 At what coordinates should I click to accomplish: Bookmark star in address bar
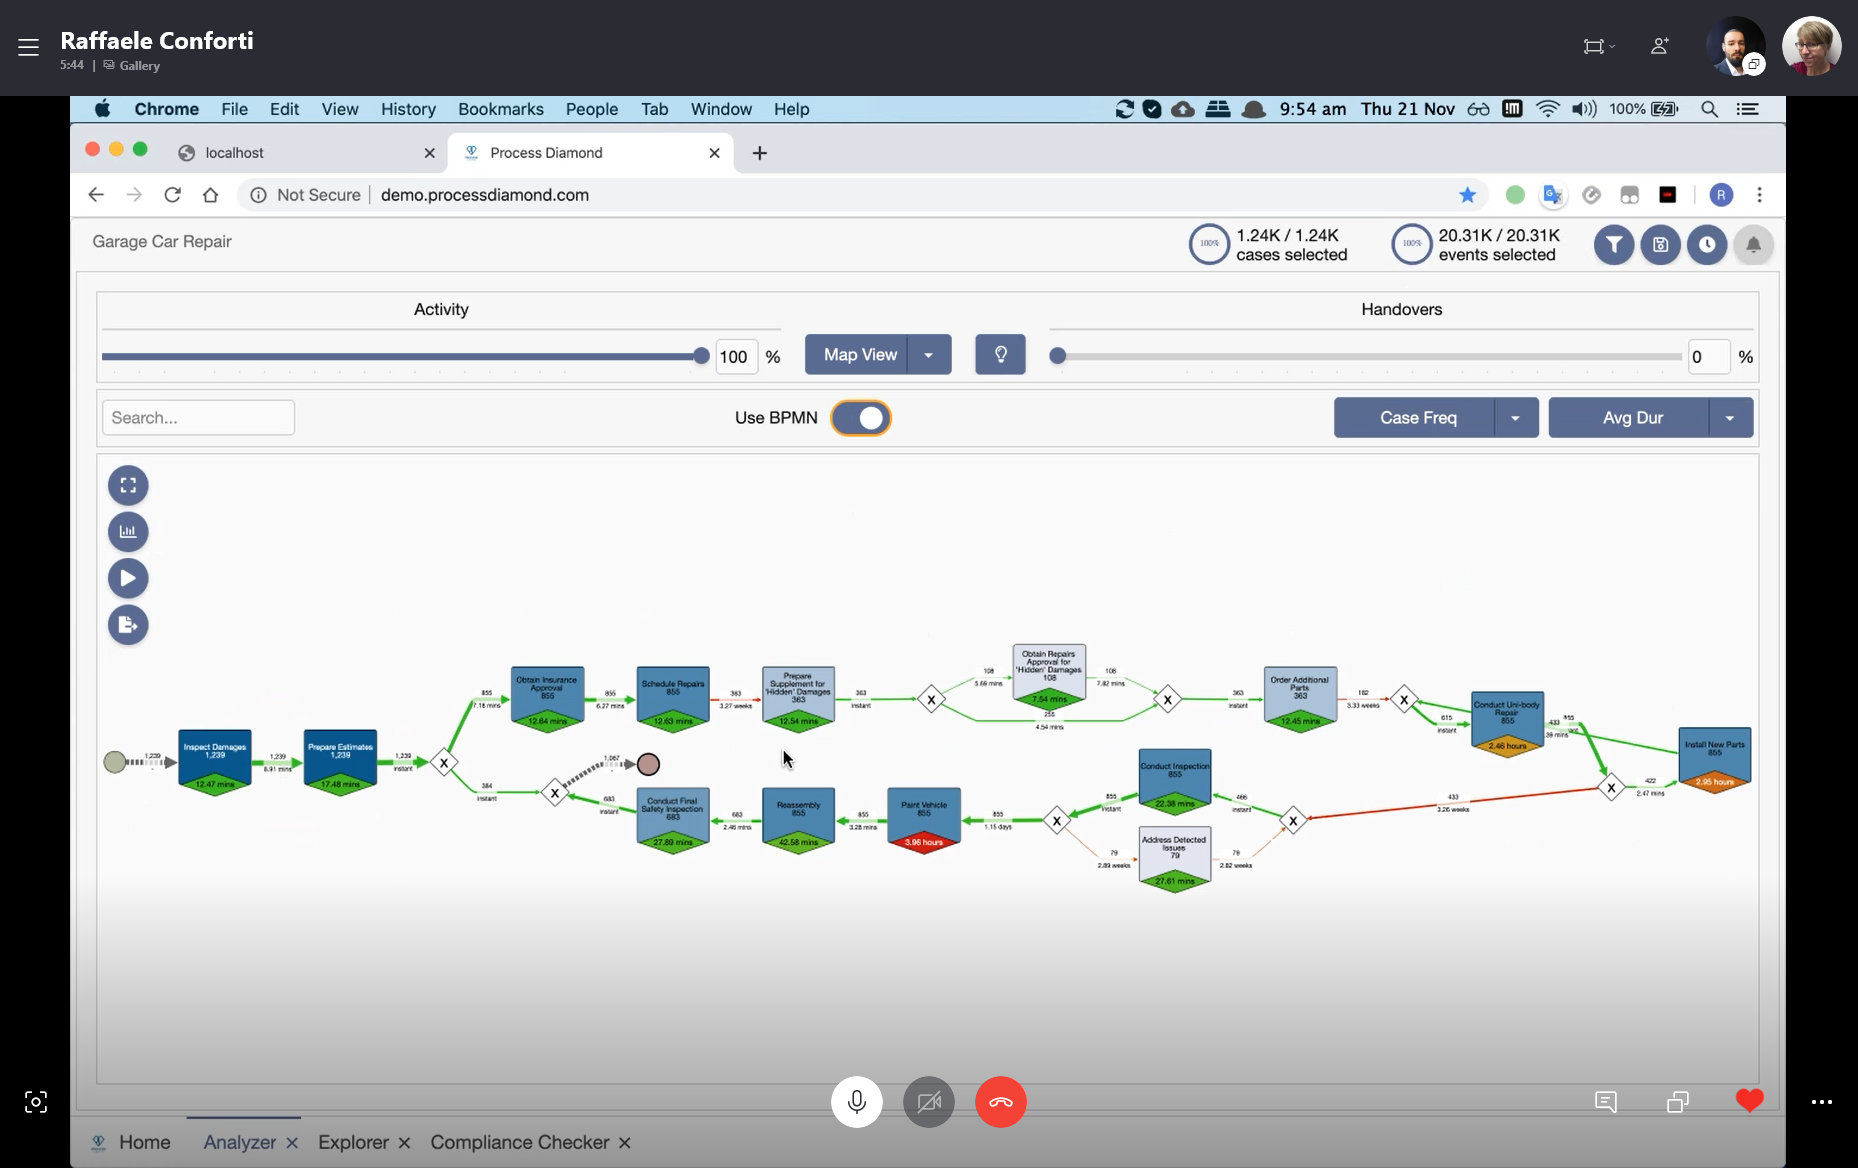tap(1467, 195)
